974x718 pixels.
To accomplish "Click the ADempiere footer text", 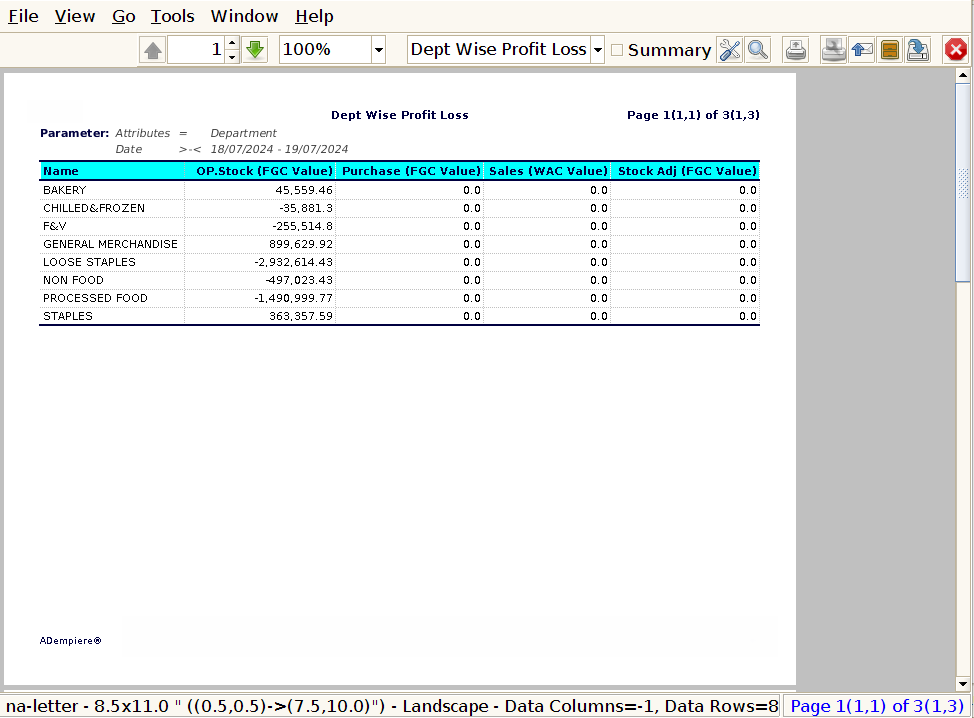I will 70,640.
